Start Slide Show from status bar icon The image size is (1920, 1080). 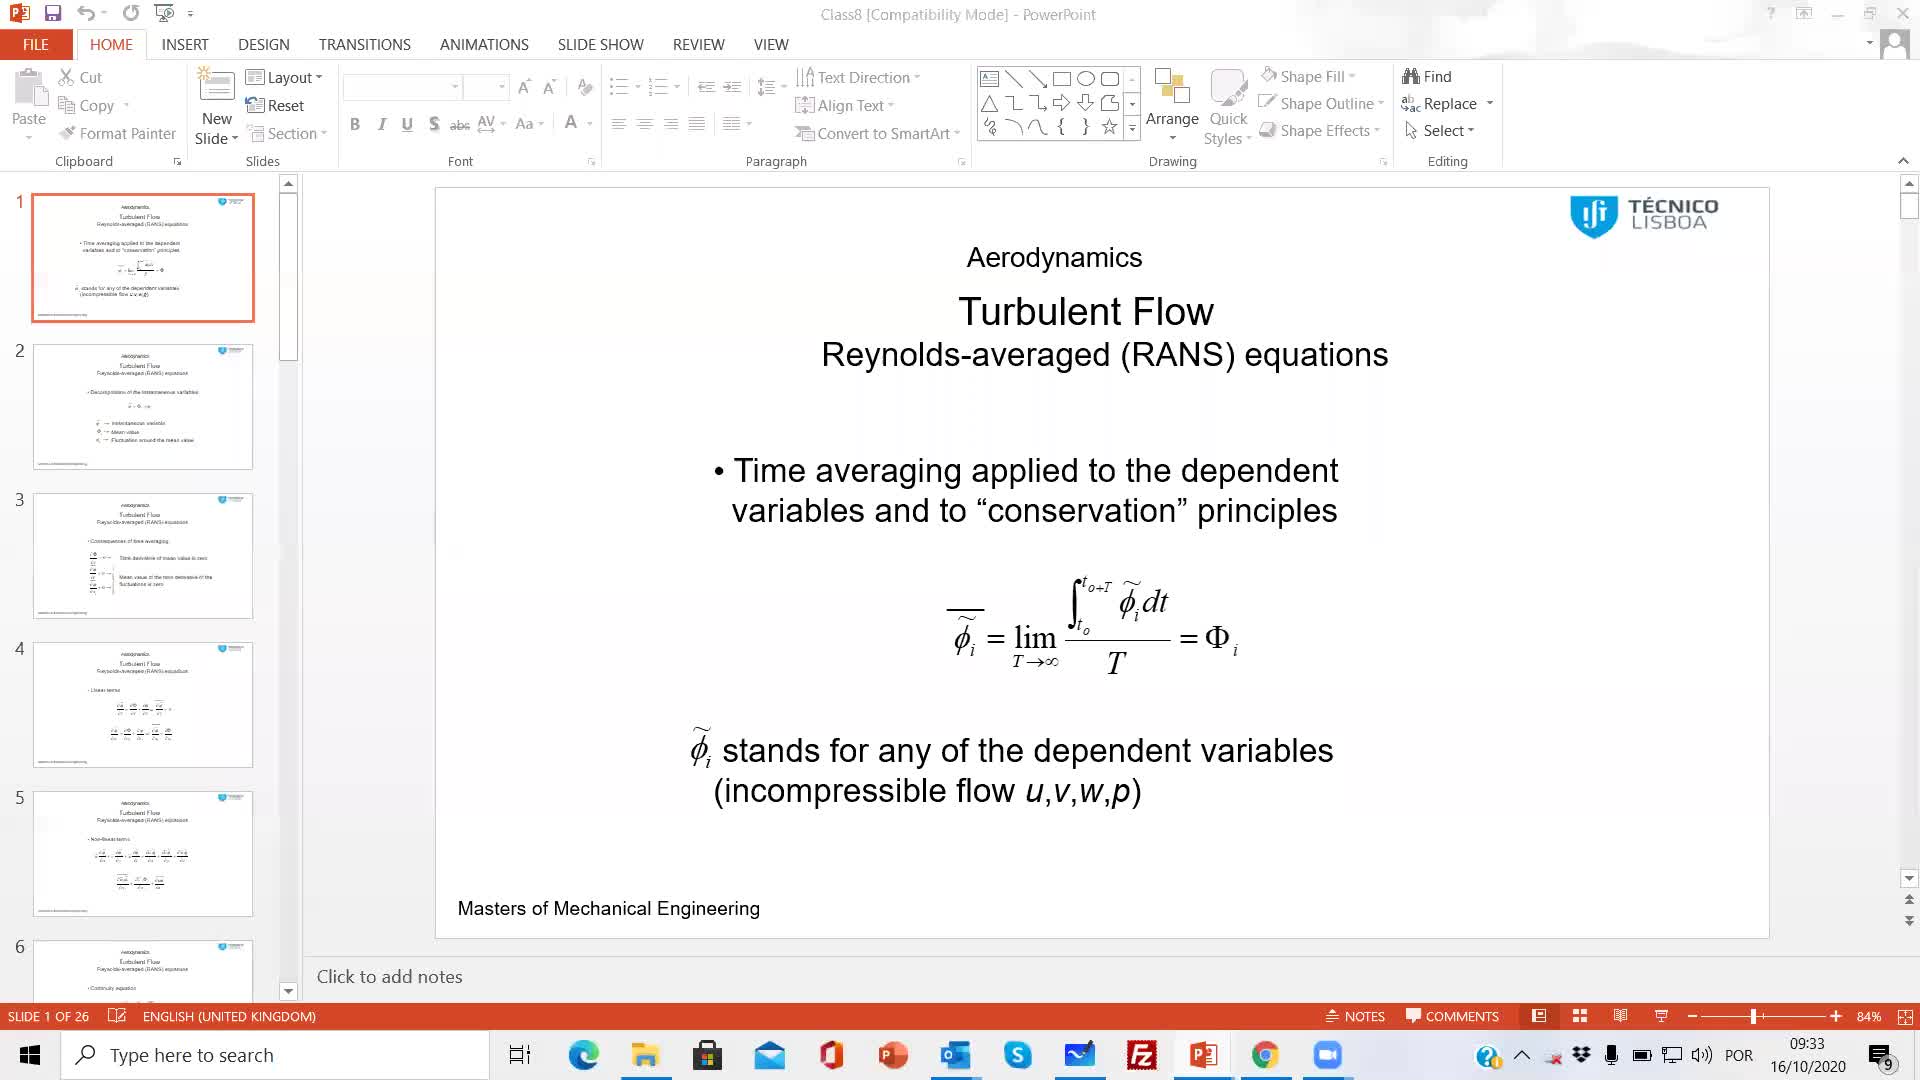[1661, 1016]
